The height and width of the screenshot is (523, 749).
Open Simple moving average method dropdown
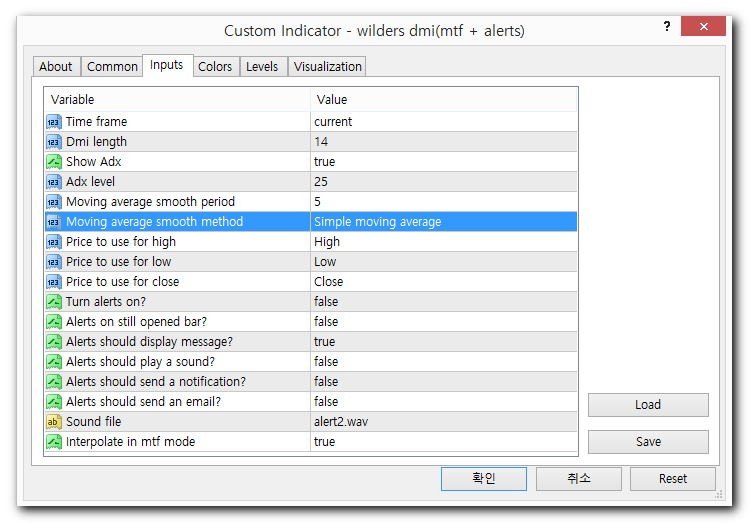(443, 222)
